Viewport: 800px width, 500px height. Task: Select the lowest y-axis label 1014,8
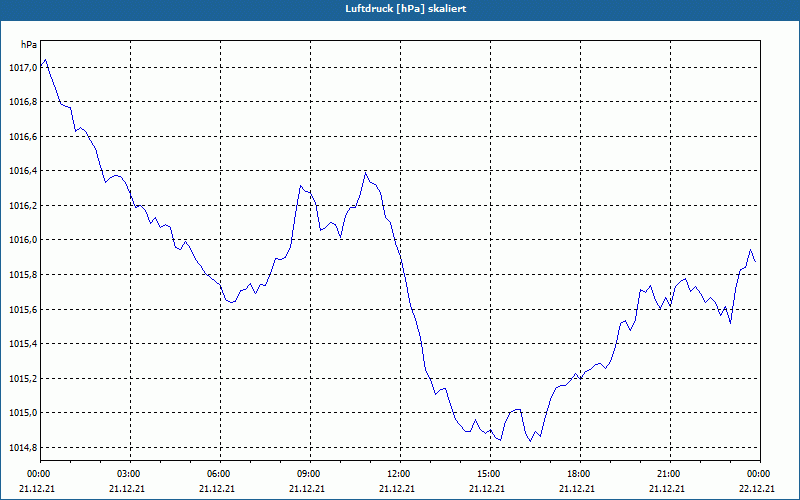23,447
